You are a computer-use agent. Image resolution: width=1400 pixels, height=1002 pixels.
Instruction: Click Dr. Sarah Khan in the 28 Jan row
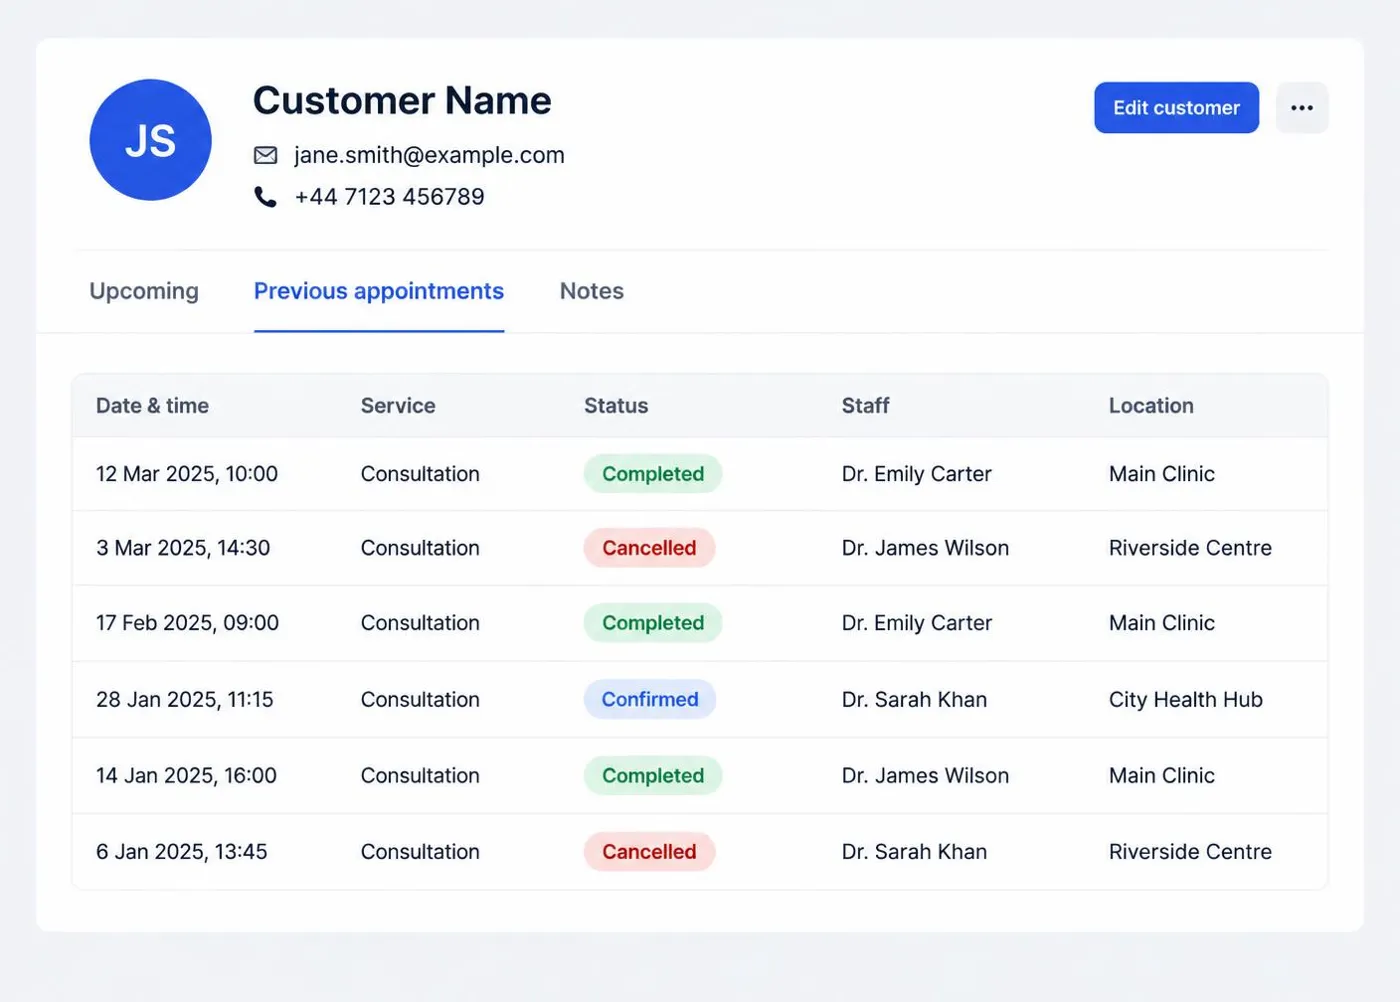tap(914, 700)
